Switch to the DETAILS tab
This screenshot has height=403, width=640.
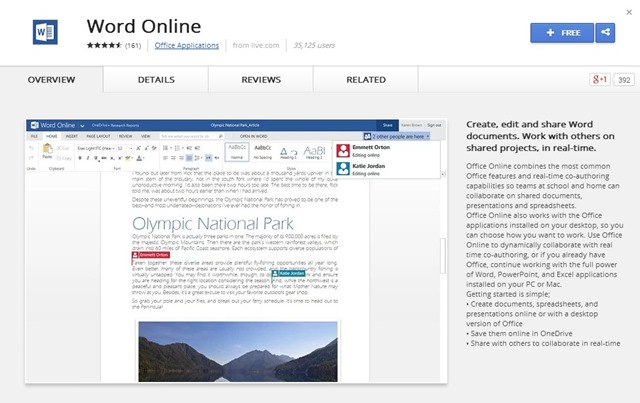pos(156,80)
